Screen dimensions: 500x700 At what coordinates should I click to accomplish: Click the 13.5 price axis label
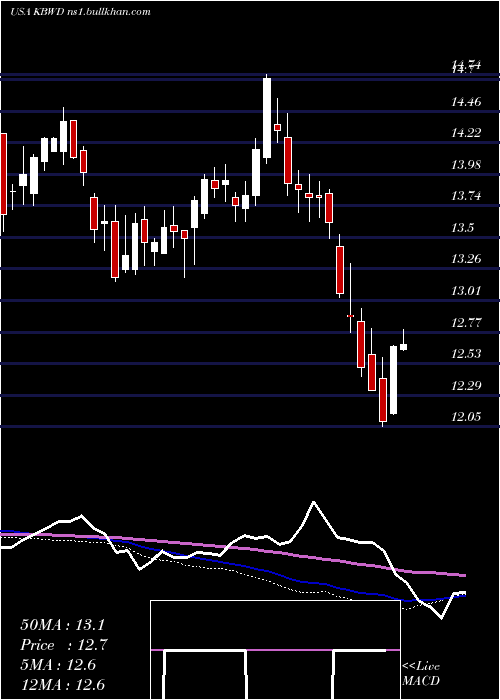pyautogui.click(x=462, y=228)
